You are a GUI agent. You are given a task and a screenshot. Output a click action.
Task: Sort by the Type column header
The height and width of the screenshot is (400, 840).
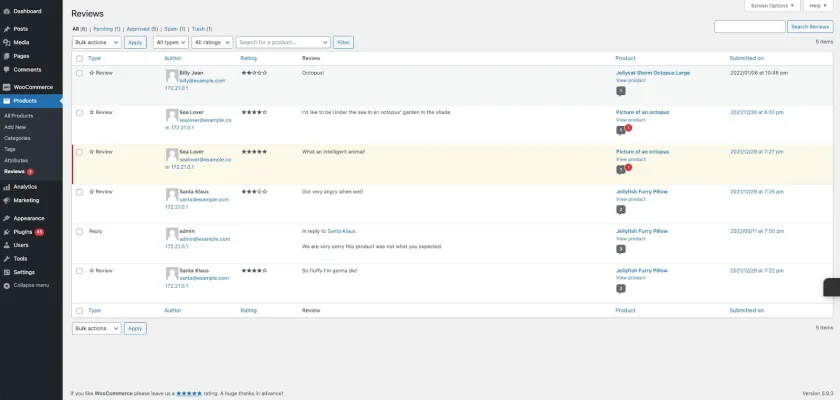[x=94, y=58]
